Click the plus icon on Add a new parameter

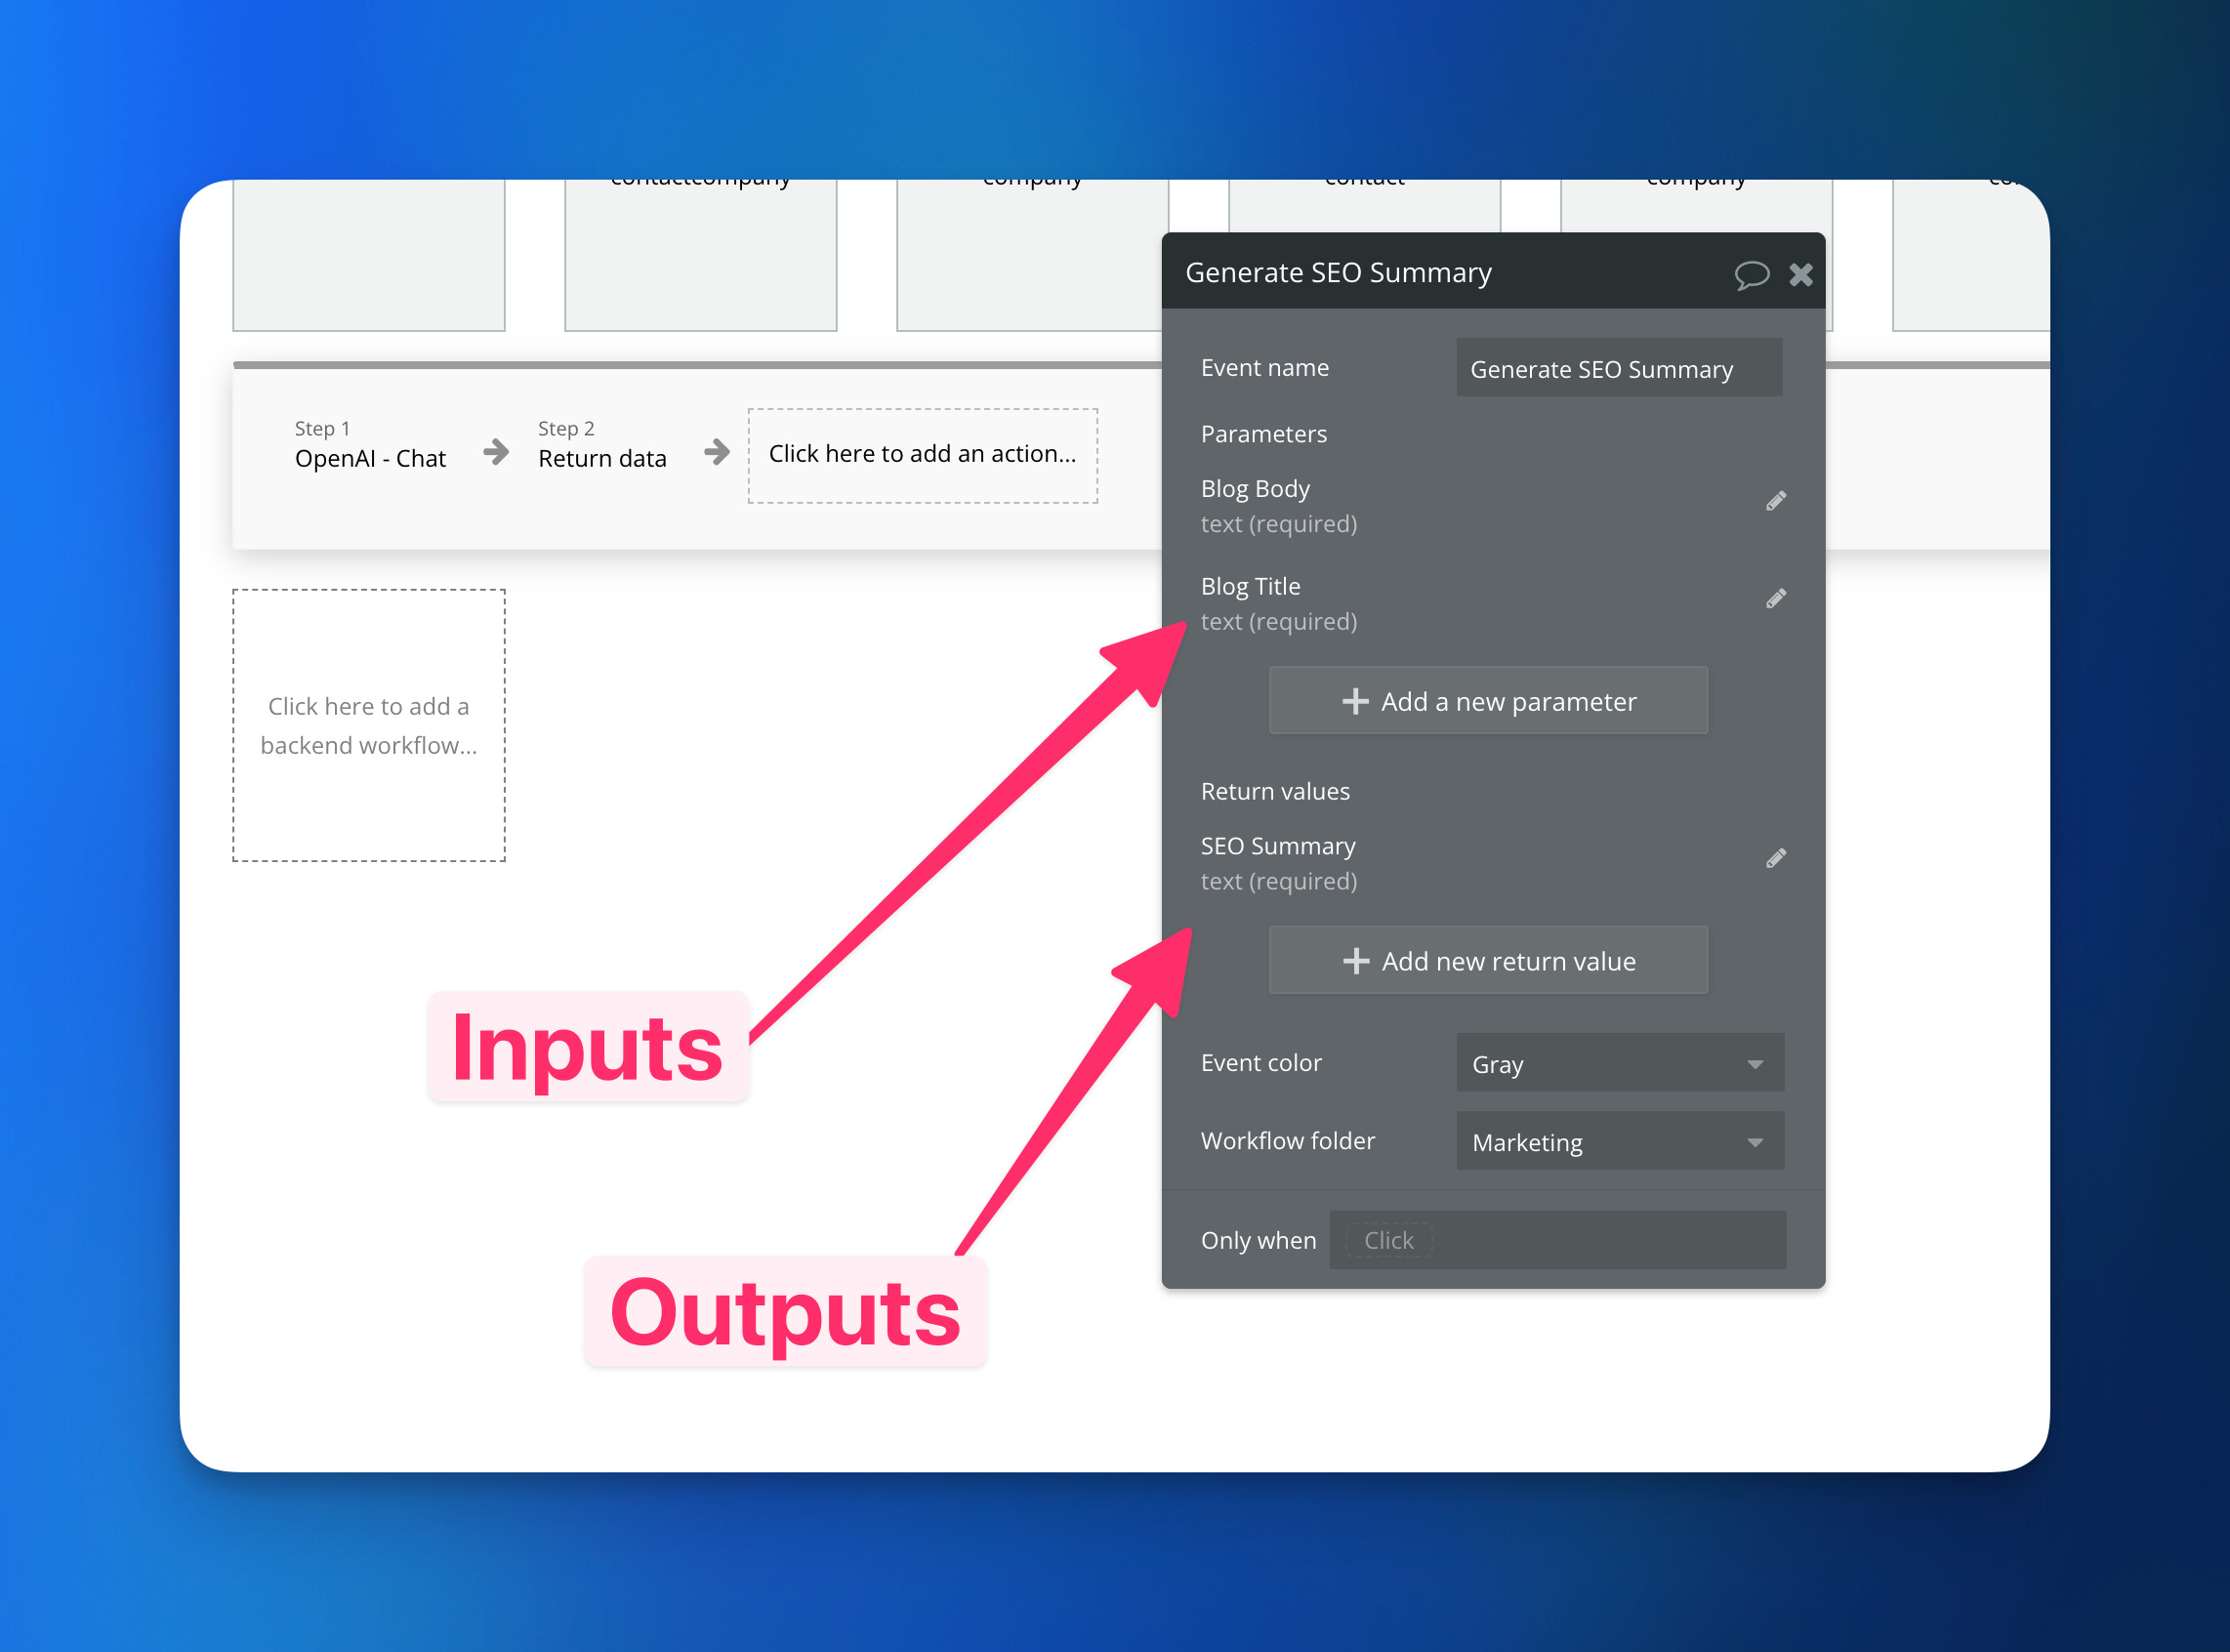point(1355,701)
